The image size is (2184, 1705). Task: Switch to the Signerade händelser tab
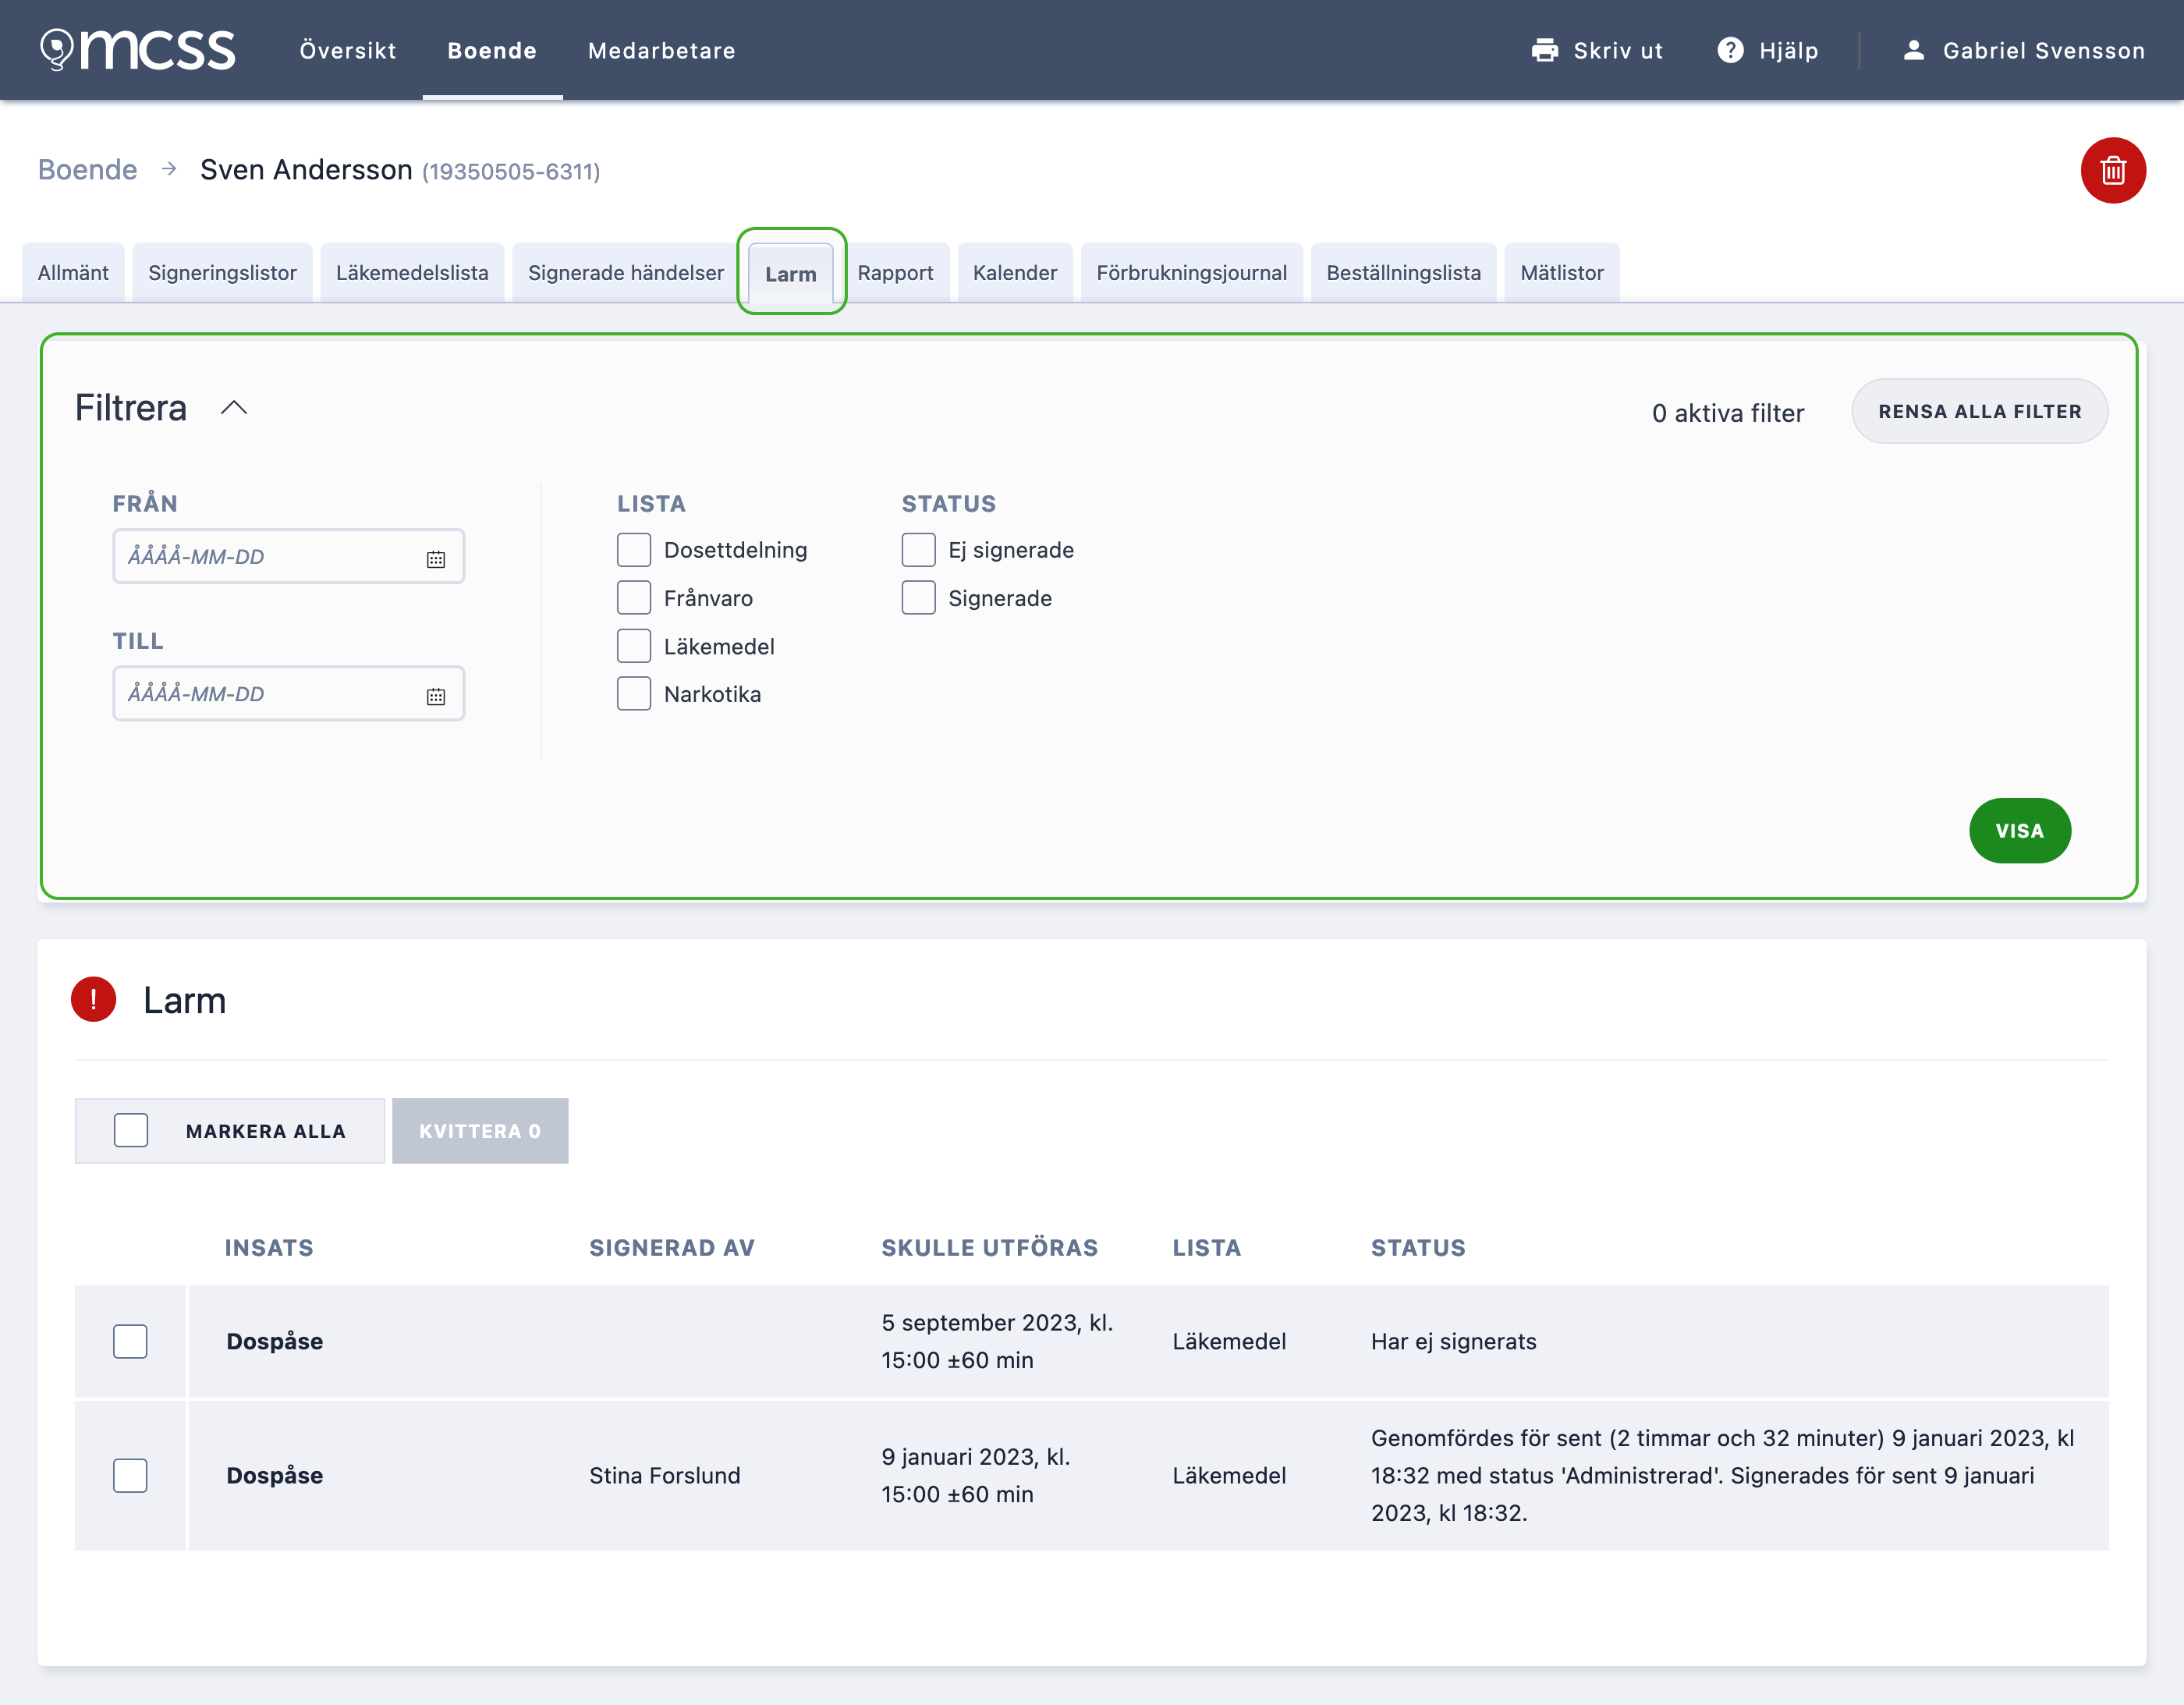[626, 272]
